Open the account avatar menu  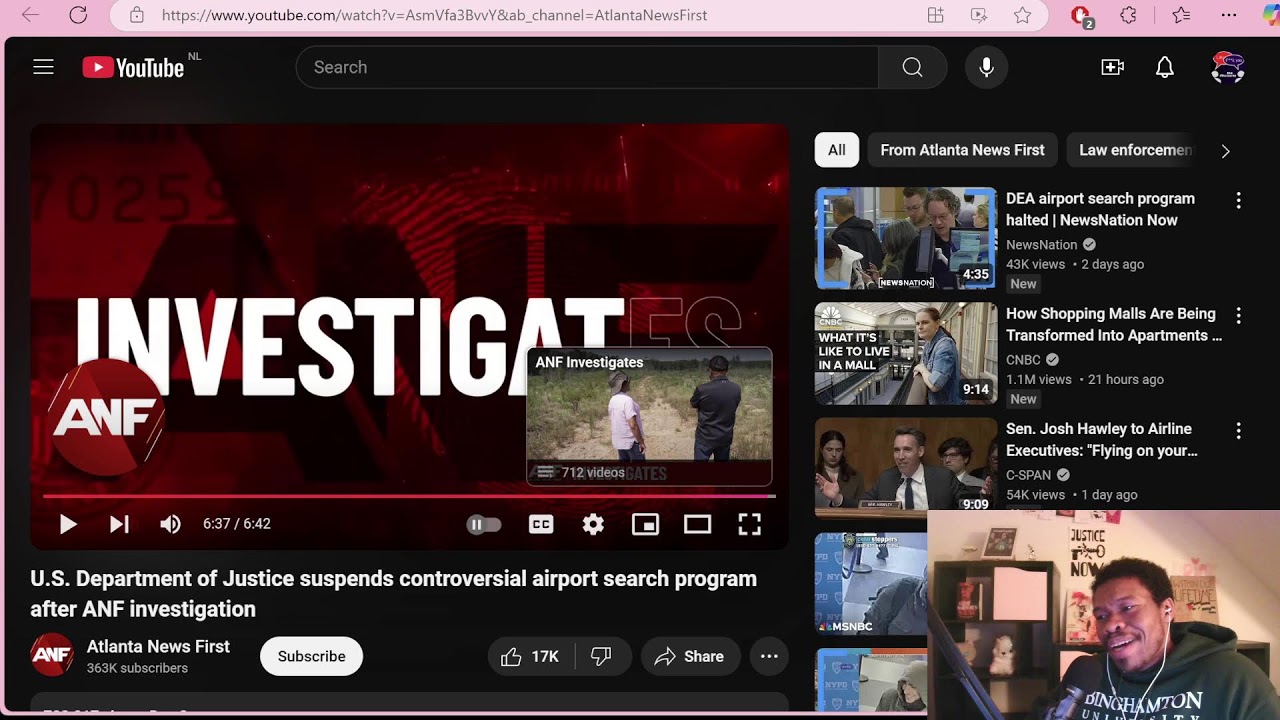point(1228,67)
